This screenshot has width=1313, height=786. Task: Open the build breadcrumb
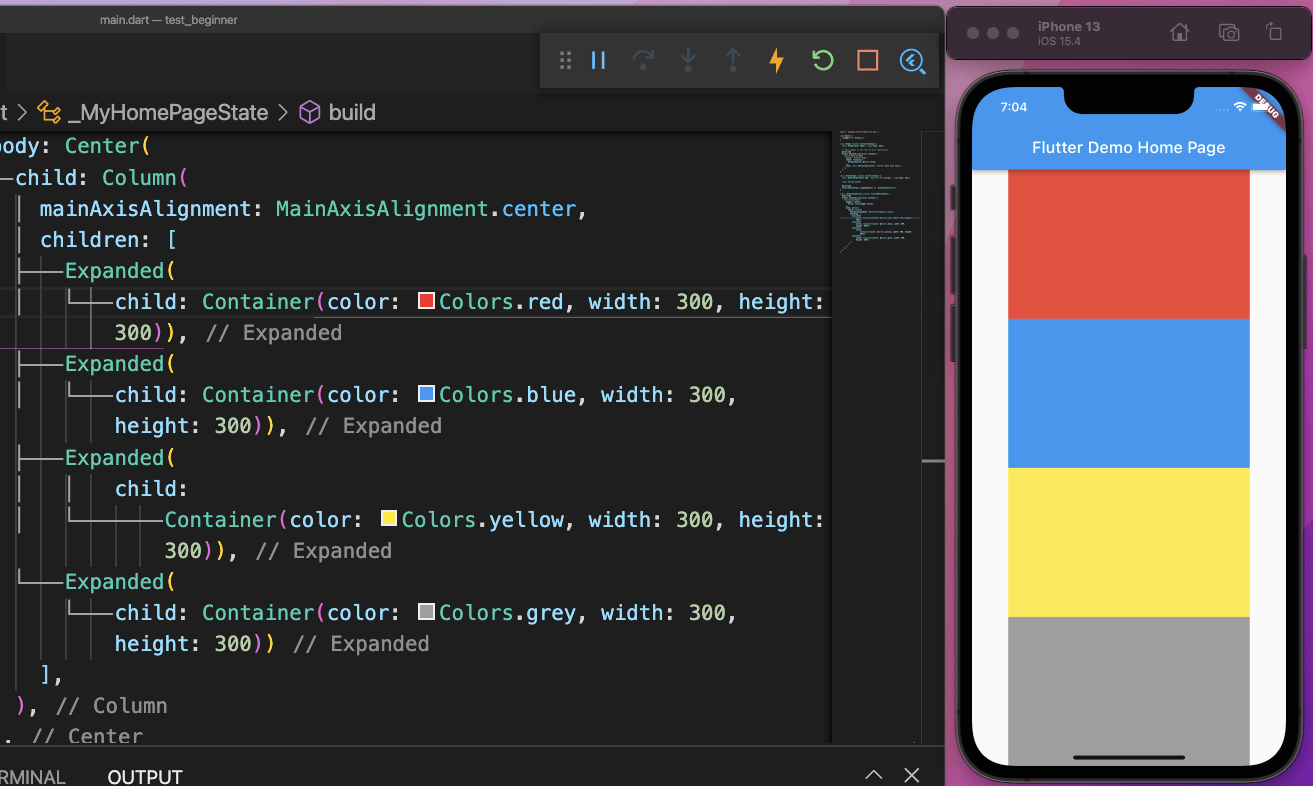(x=352, y=112)
